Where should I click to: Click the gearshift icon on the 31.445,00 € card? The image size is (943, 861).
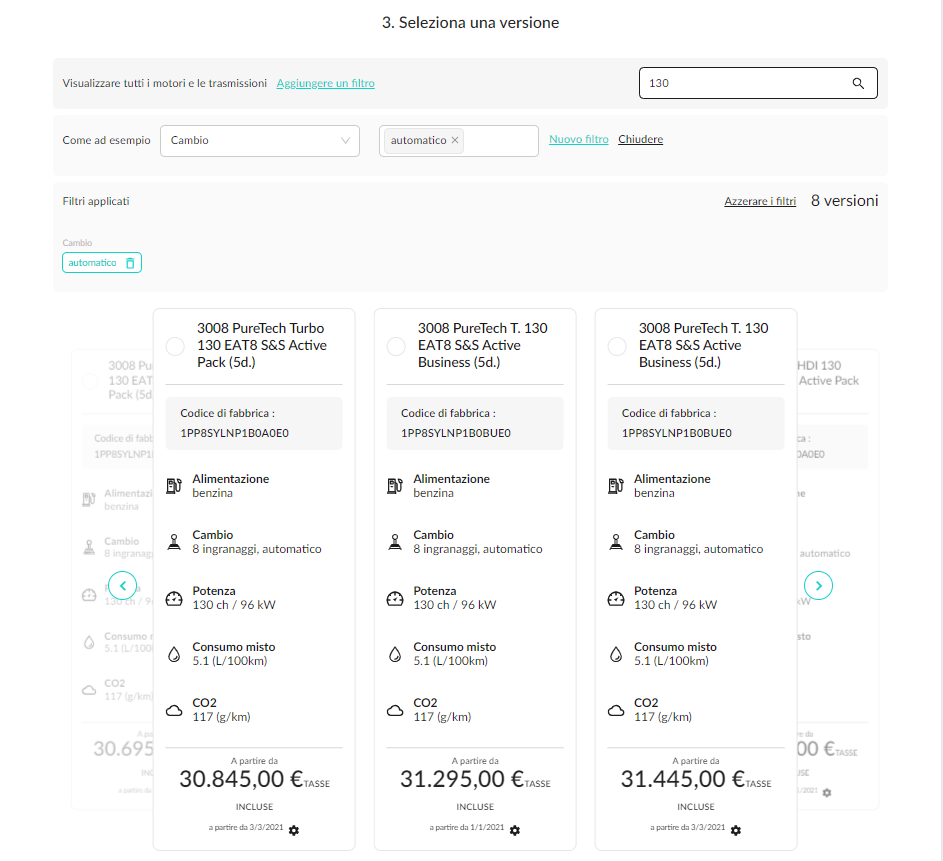616,542
